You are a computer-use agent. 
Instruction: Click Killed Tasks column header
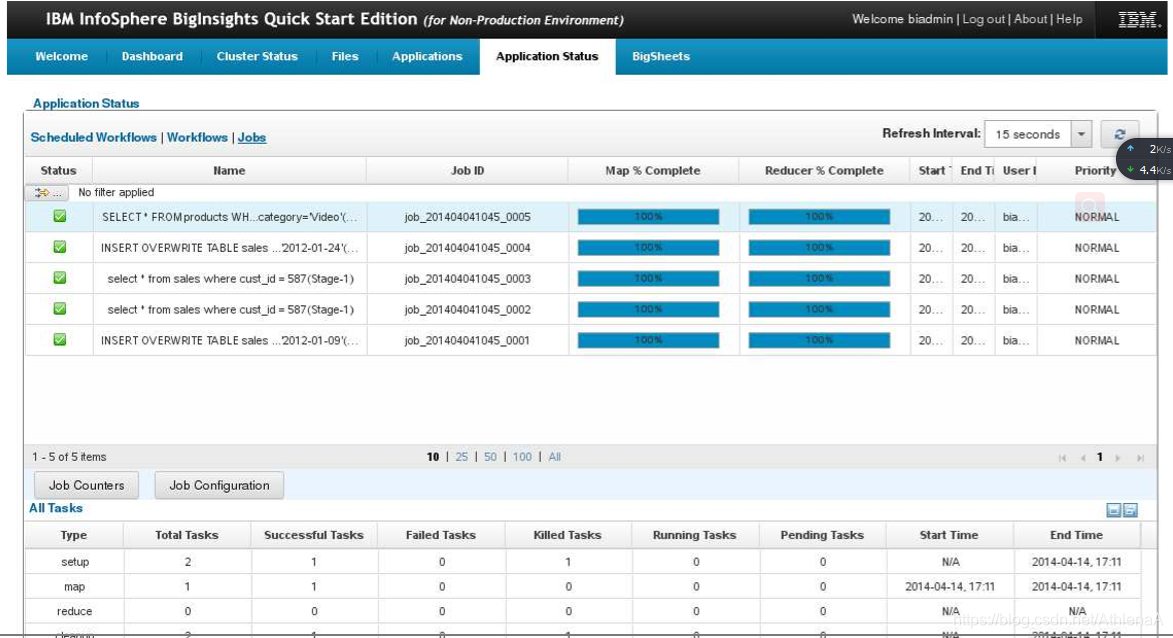point(567,535)
